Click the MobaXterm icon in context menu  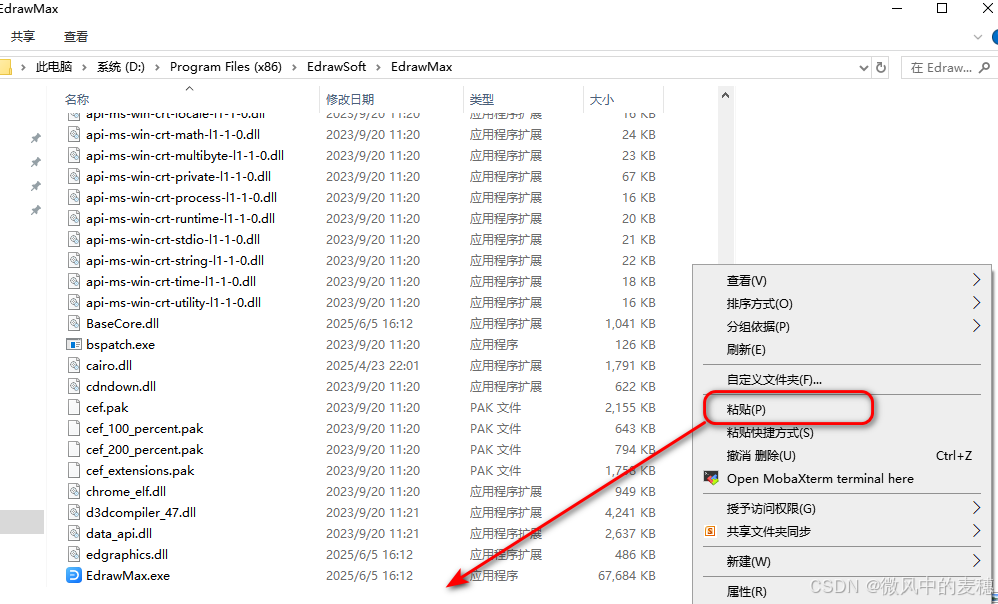coord(711,479)
